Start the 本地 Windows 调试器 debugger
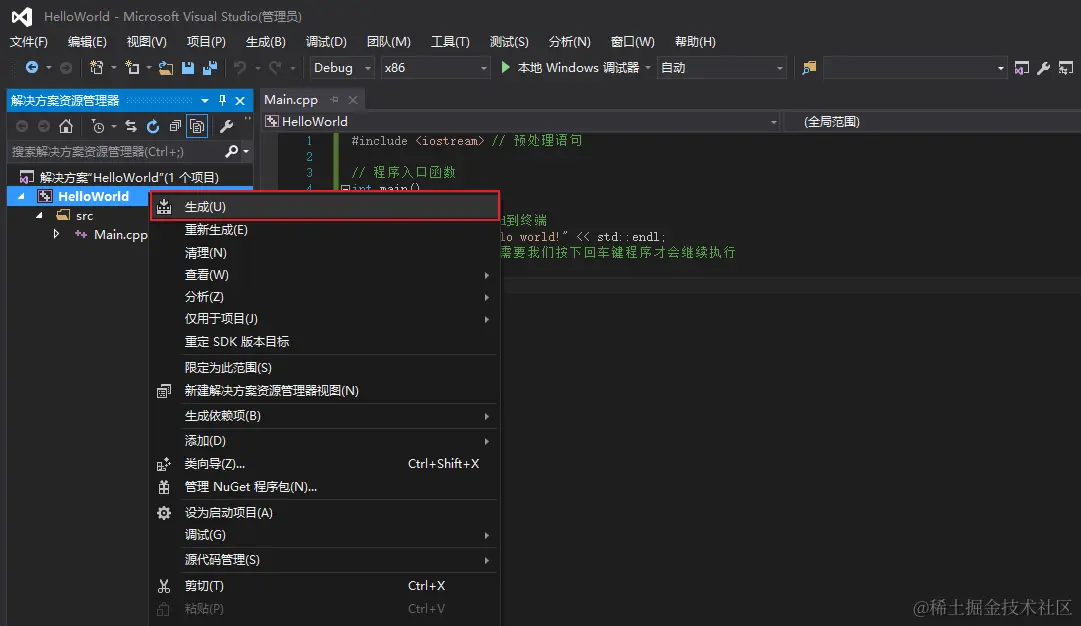Screen dimensions: 1081x626 [x=570, y=68]
